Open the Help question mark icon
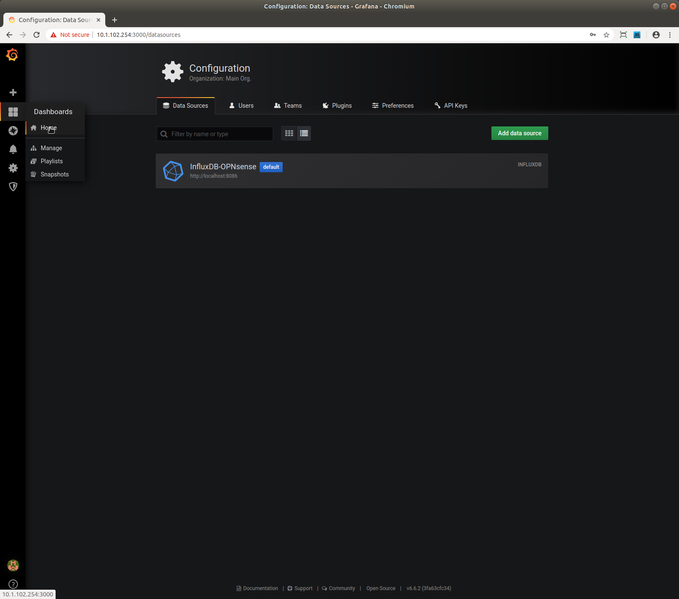The height and width of the screenshot is (599, 679). coord(13,584)
